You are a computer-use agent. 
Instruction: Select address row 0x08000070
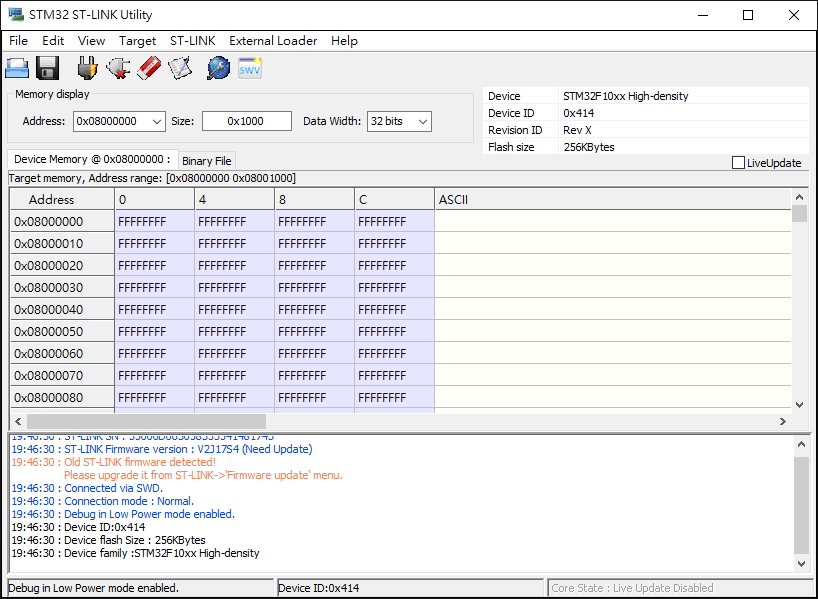63,375
